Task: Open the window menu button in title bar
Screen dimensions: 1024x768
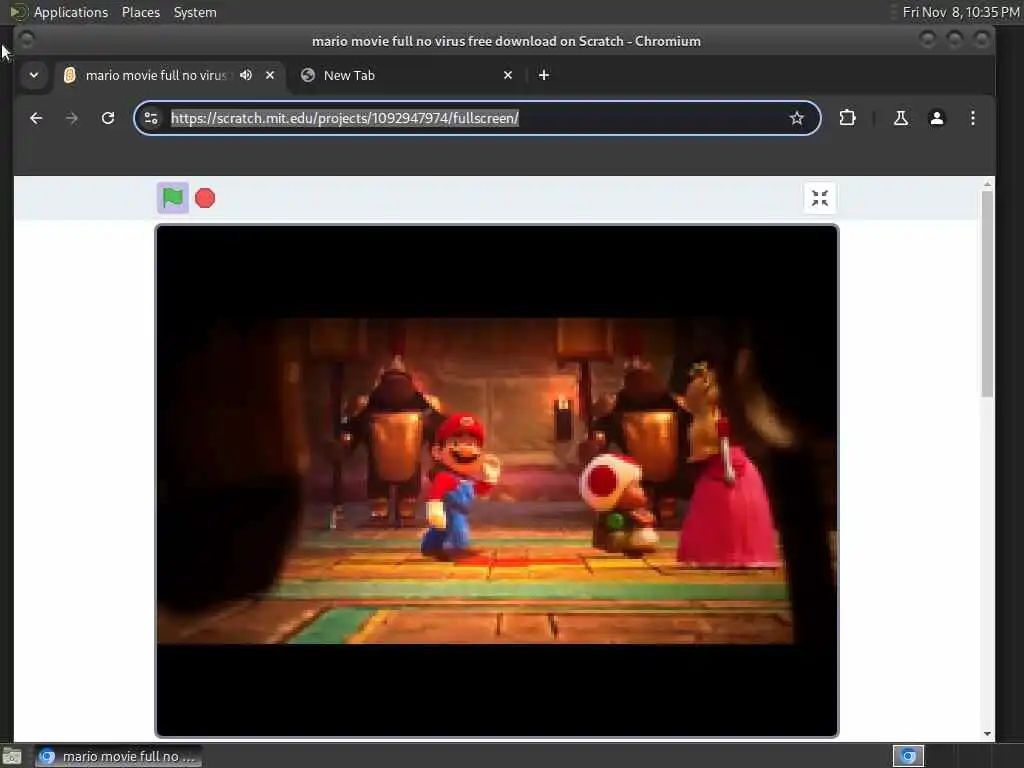Action: pyautogui.click(x=26, y=40)
